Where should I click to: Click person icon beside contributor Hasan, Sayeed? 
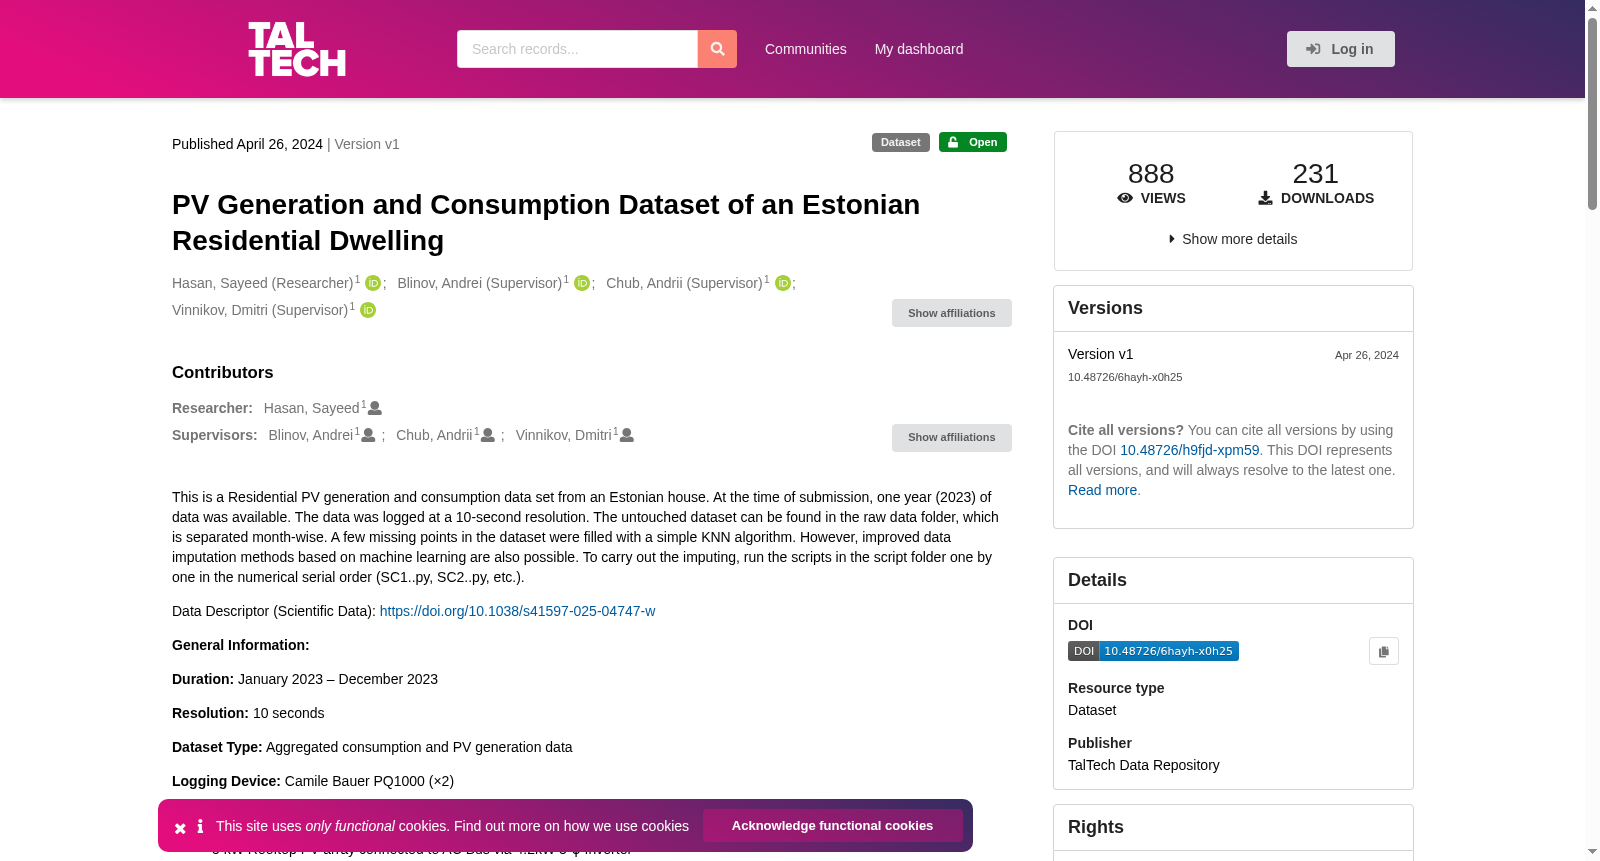click(375, 408)
